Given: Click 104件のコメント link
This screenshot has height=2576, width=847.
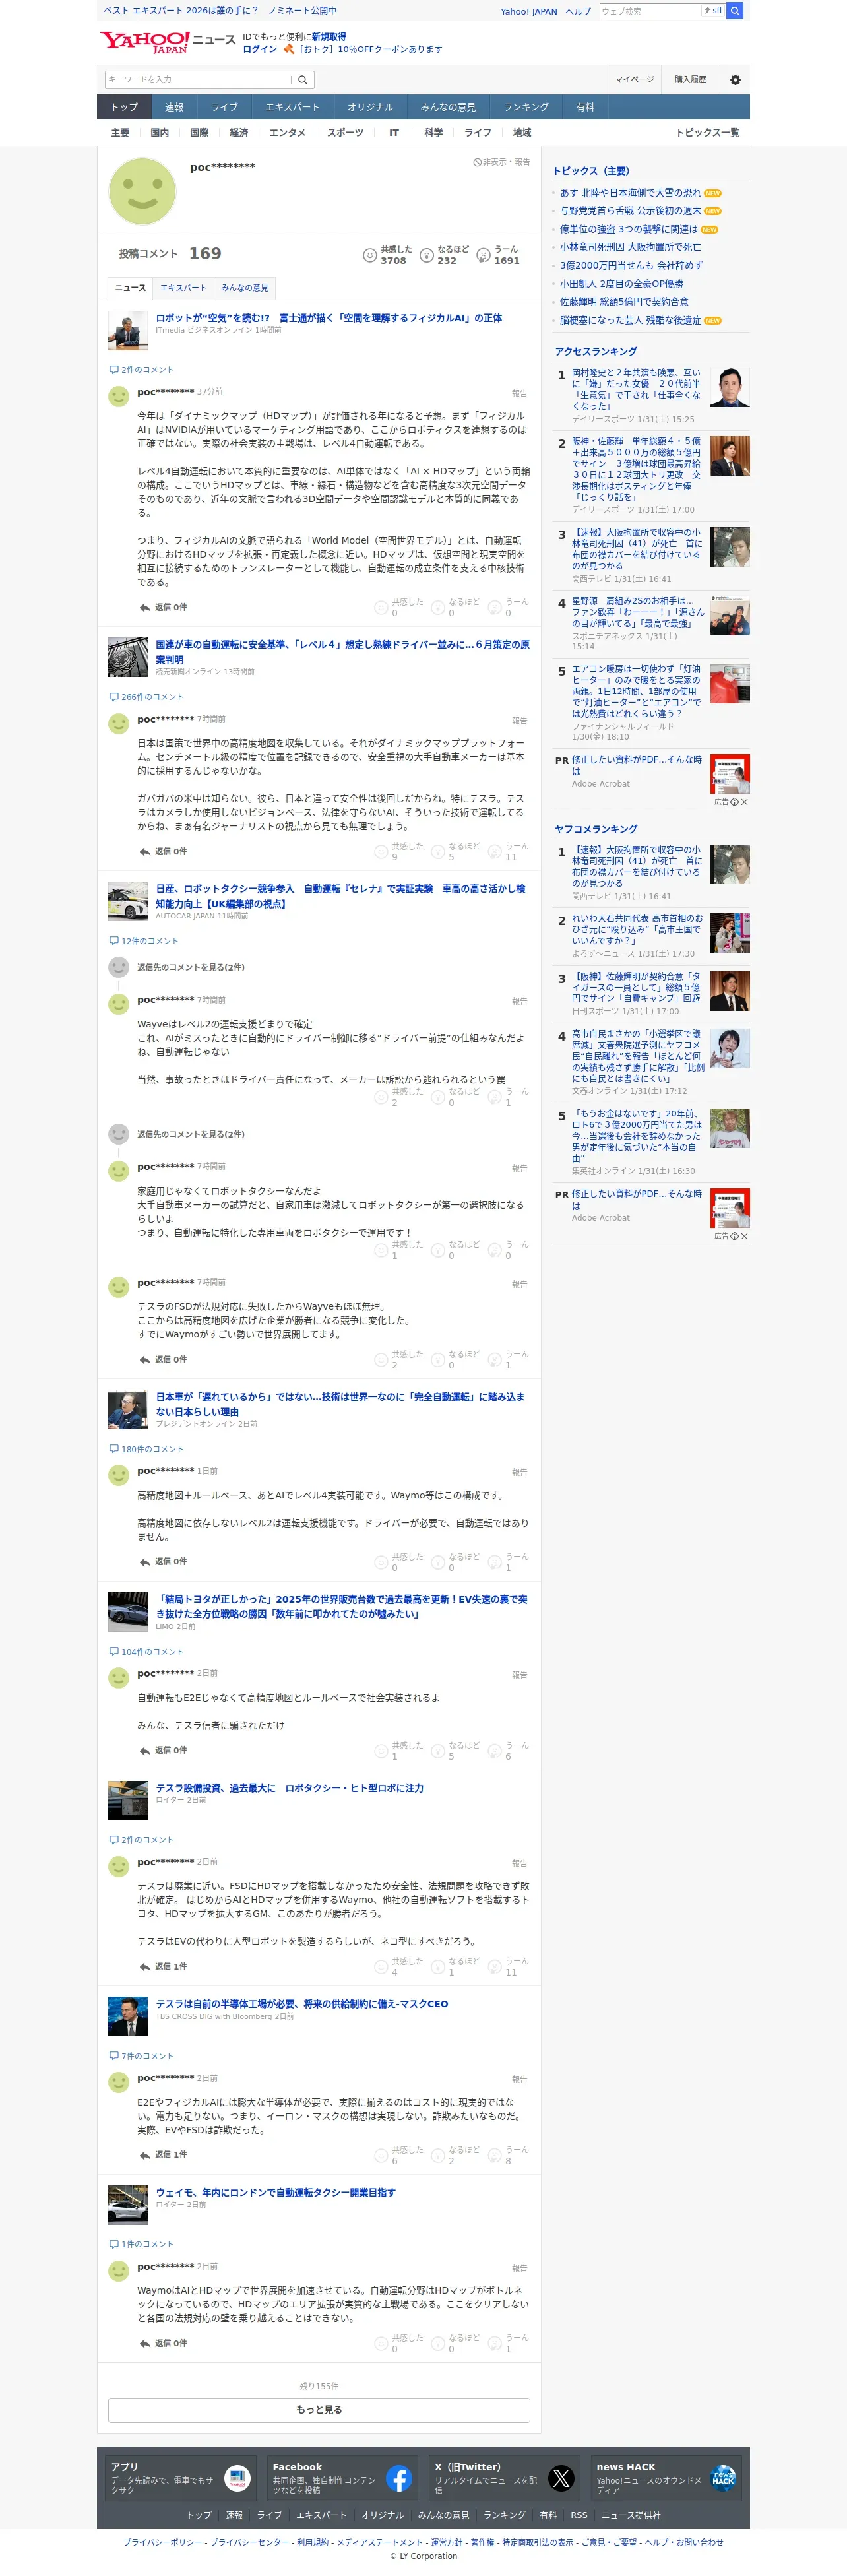Looking at the screenshot, I should (152, 1651).
